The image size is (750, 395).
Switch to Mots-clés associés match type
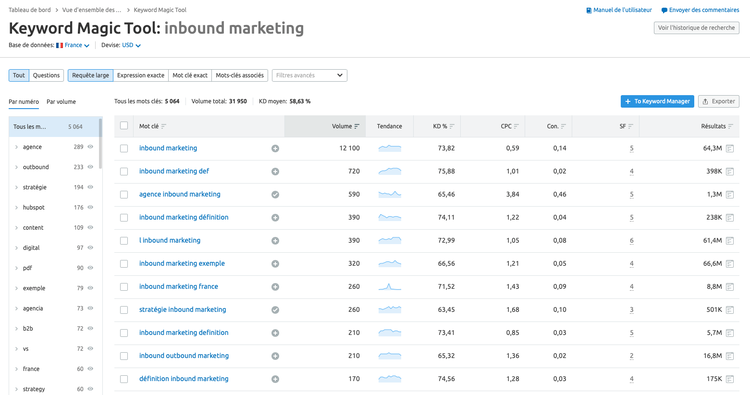point(240,76)
